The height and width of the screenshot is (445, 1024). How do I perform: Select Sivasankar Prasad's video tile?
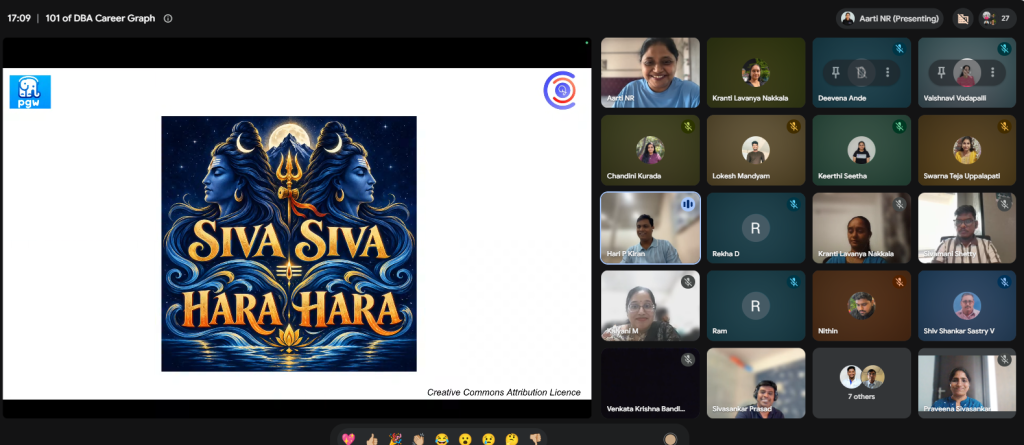(756, 383)
